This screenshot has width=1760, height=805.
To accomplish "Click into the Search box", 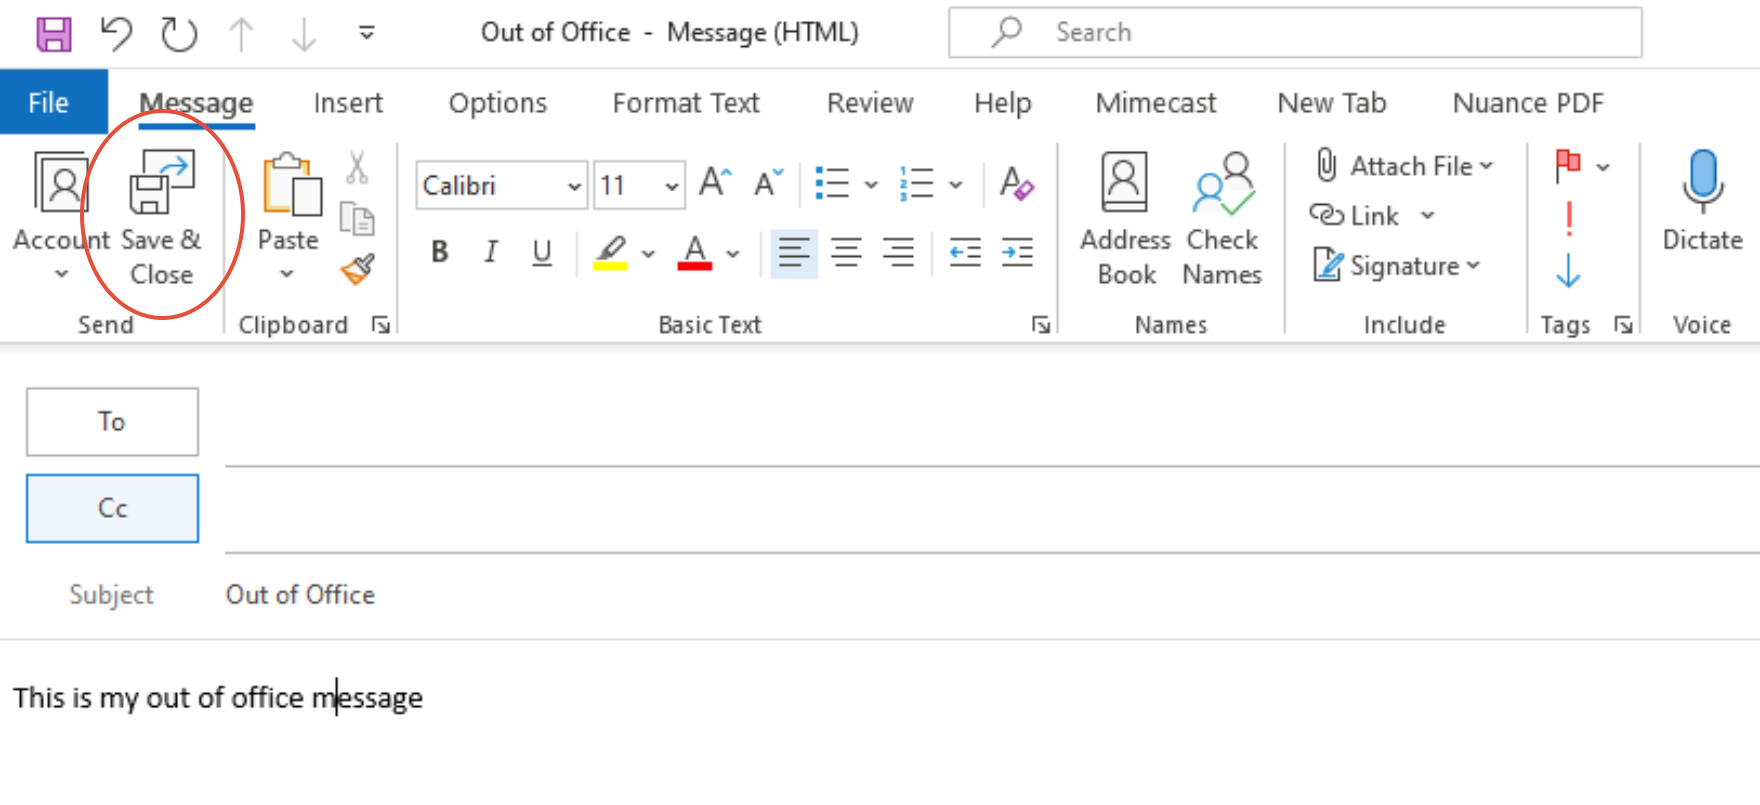I will click(x=1295, y=33).
